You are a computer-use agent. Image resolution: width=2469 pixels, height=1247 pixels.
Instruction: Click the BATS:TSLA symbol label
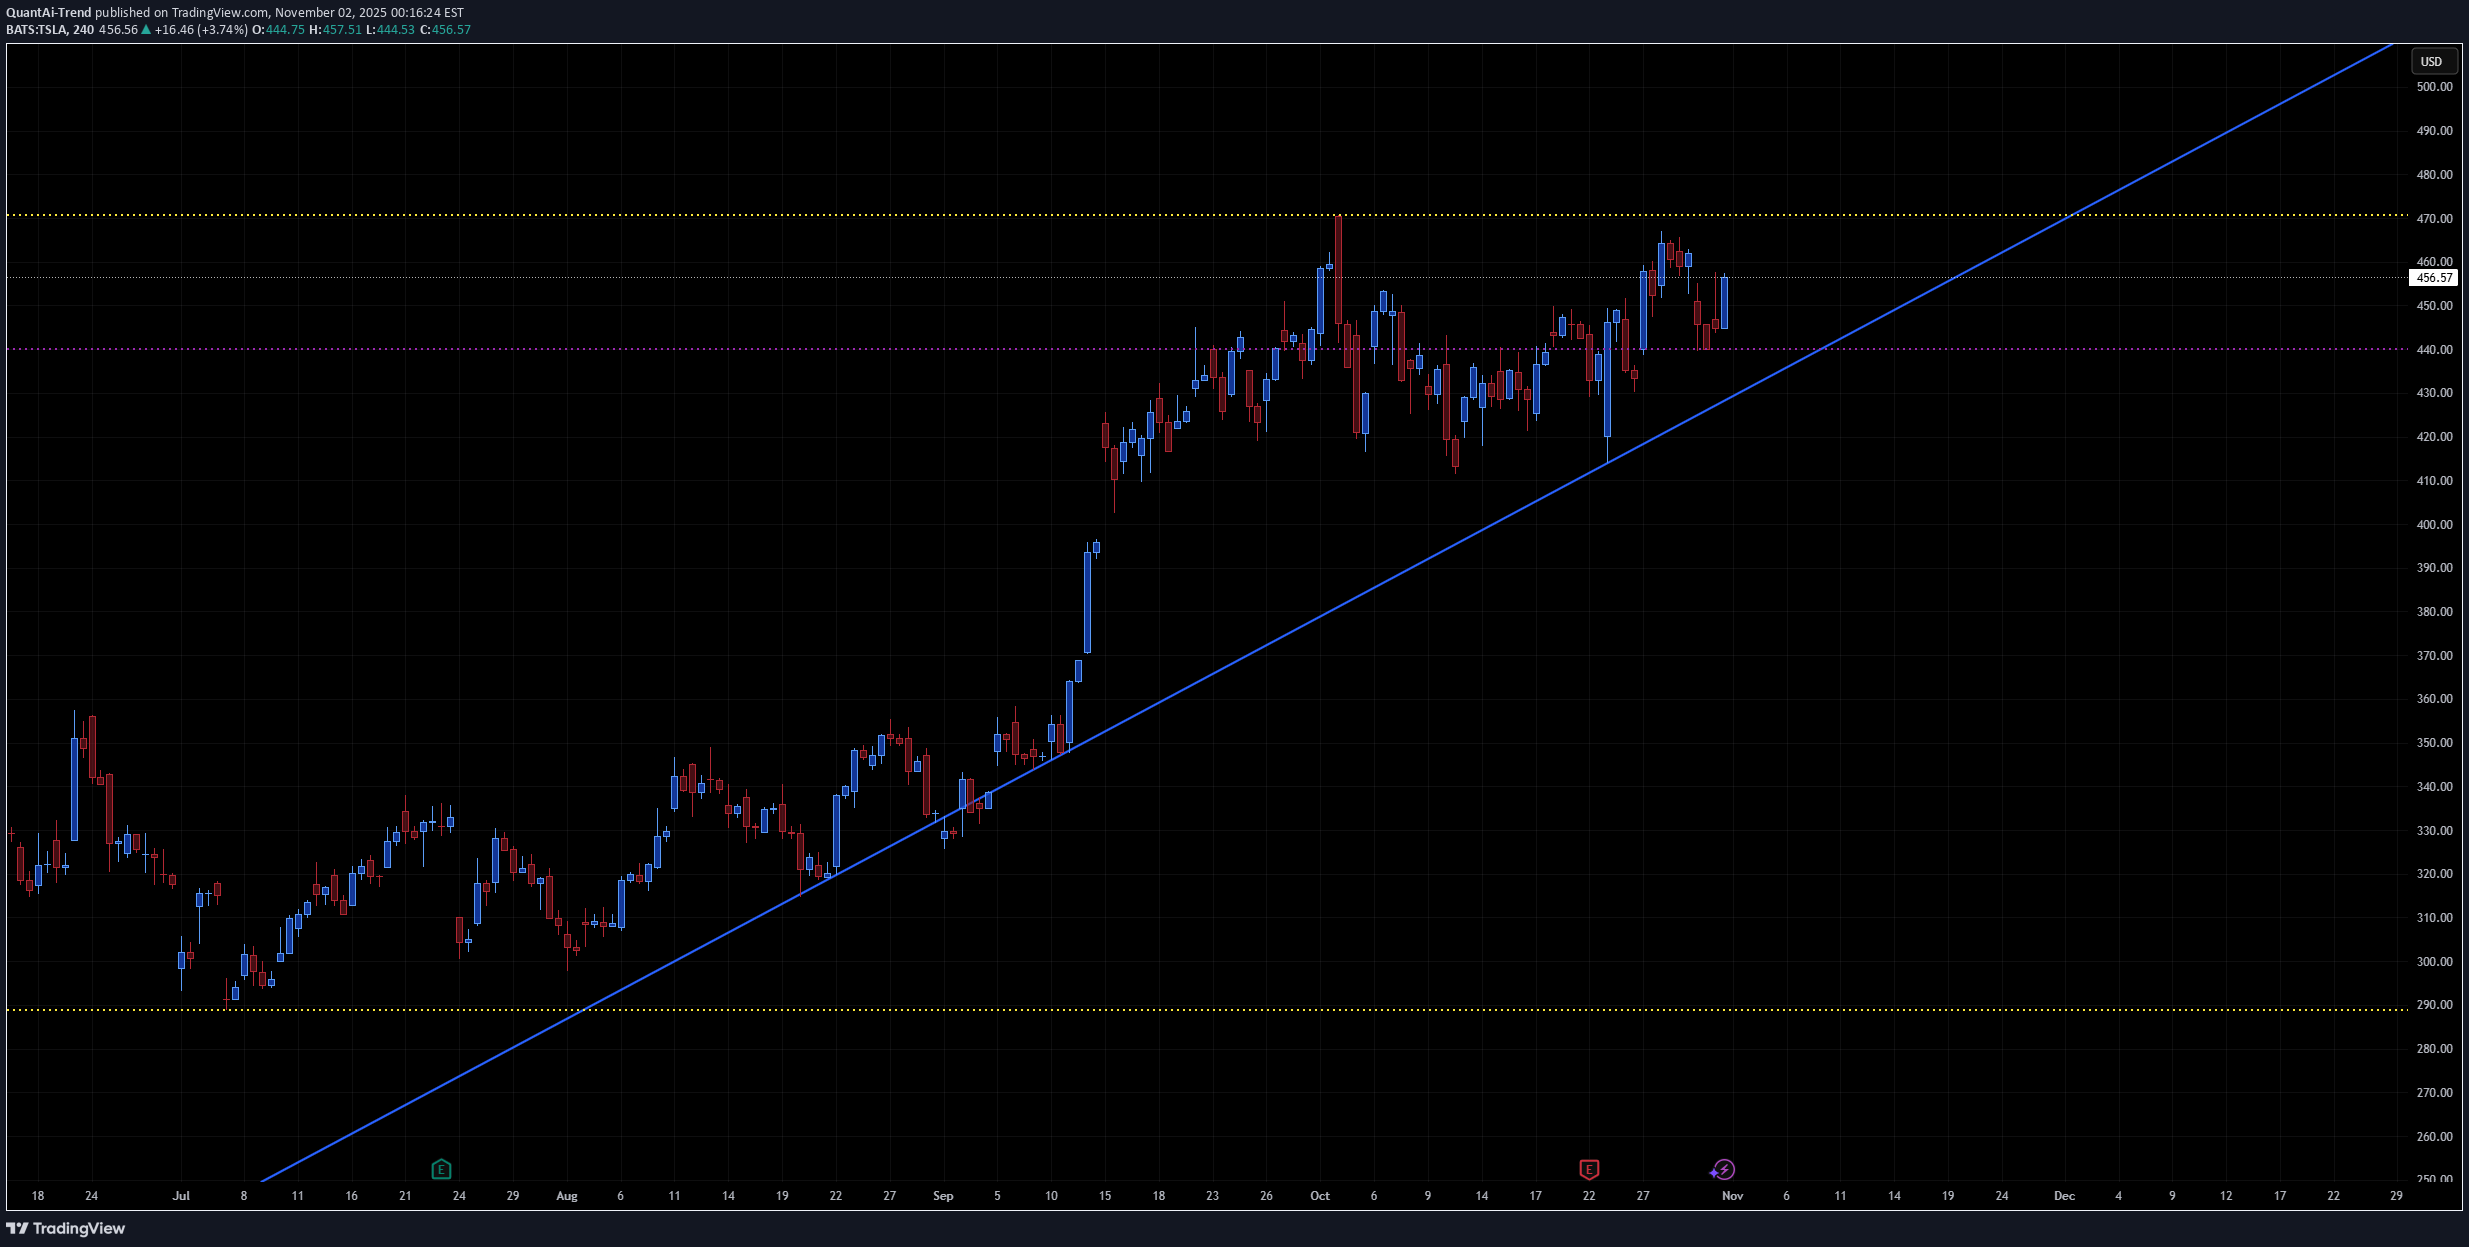[x=36, y=30]
